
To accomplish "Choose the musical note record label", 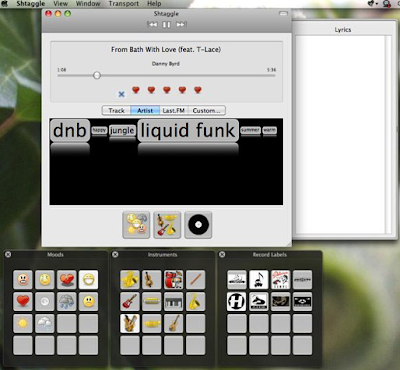I will [x=259, y=279].
